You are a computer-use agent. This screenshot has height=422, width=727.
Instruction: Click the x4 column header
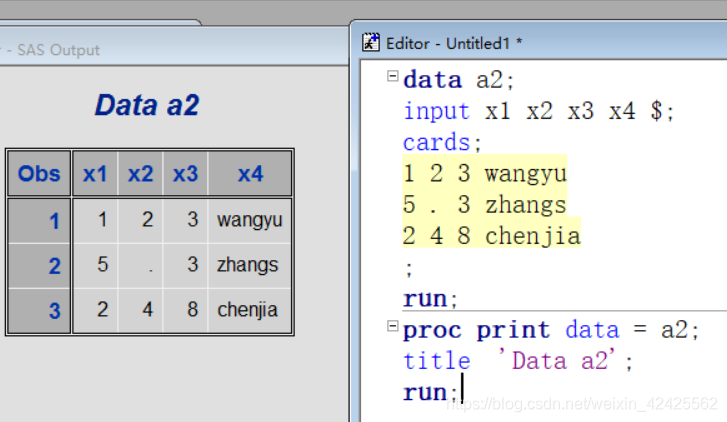click(250, 174)
